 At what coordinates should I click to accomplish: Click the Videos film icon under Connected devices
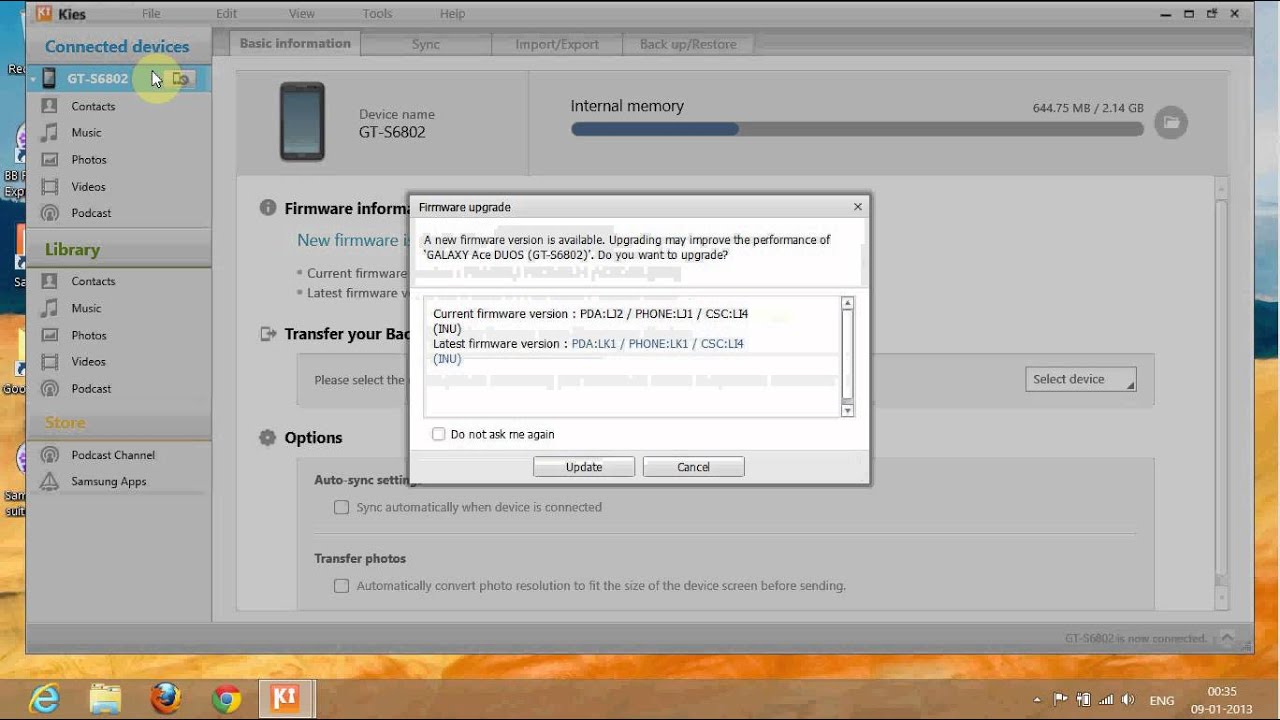click(49, 186)
